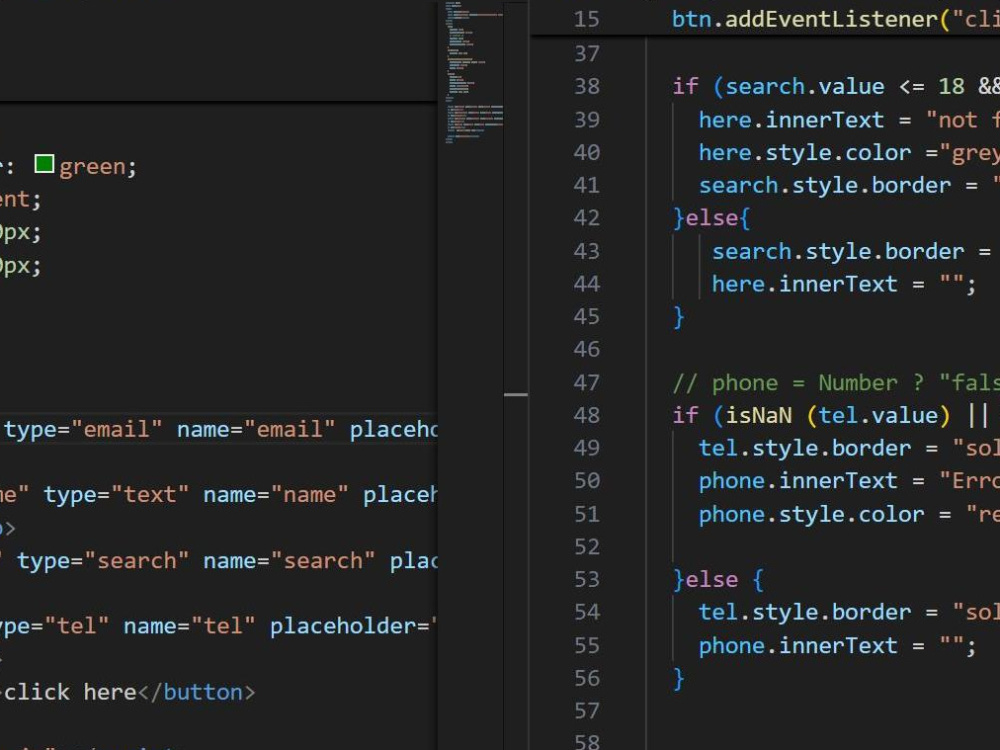The width and height of the screenshot is (1000, 750).
Task: Click the name="name" attribute
Action: pyautogui.click(x=276, y=494)
